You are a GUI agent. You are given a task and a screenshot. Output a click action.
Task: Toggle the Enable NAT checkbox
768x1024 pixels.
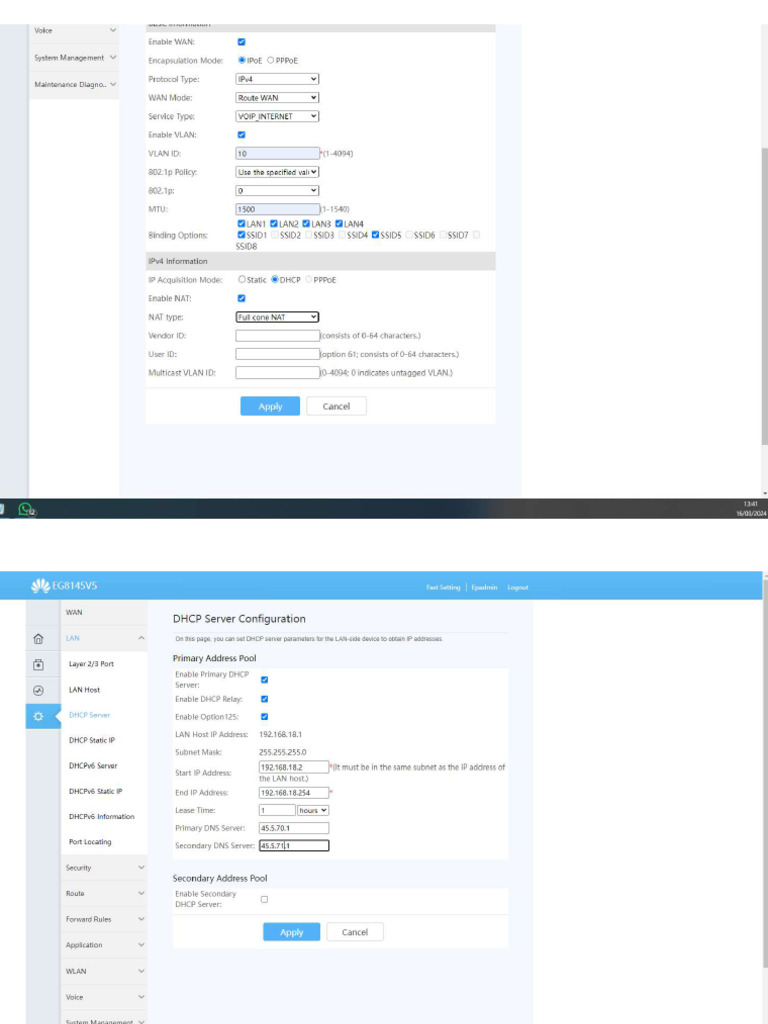pos(242,298)
